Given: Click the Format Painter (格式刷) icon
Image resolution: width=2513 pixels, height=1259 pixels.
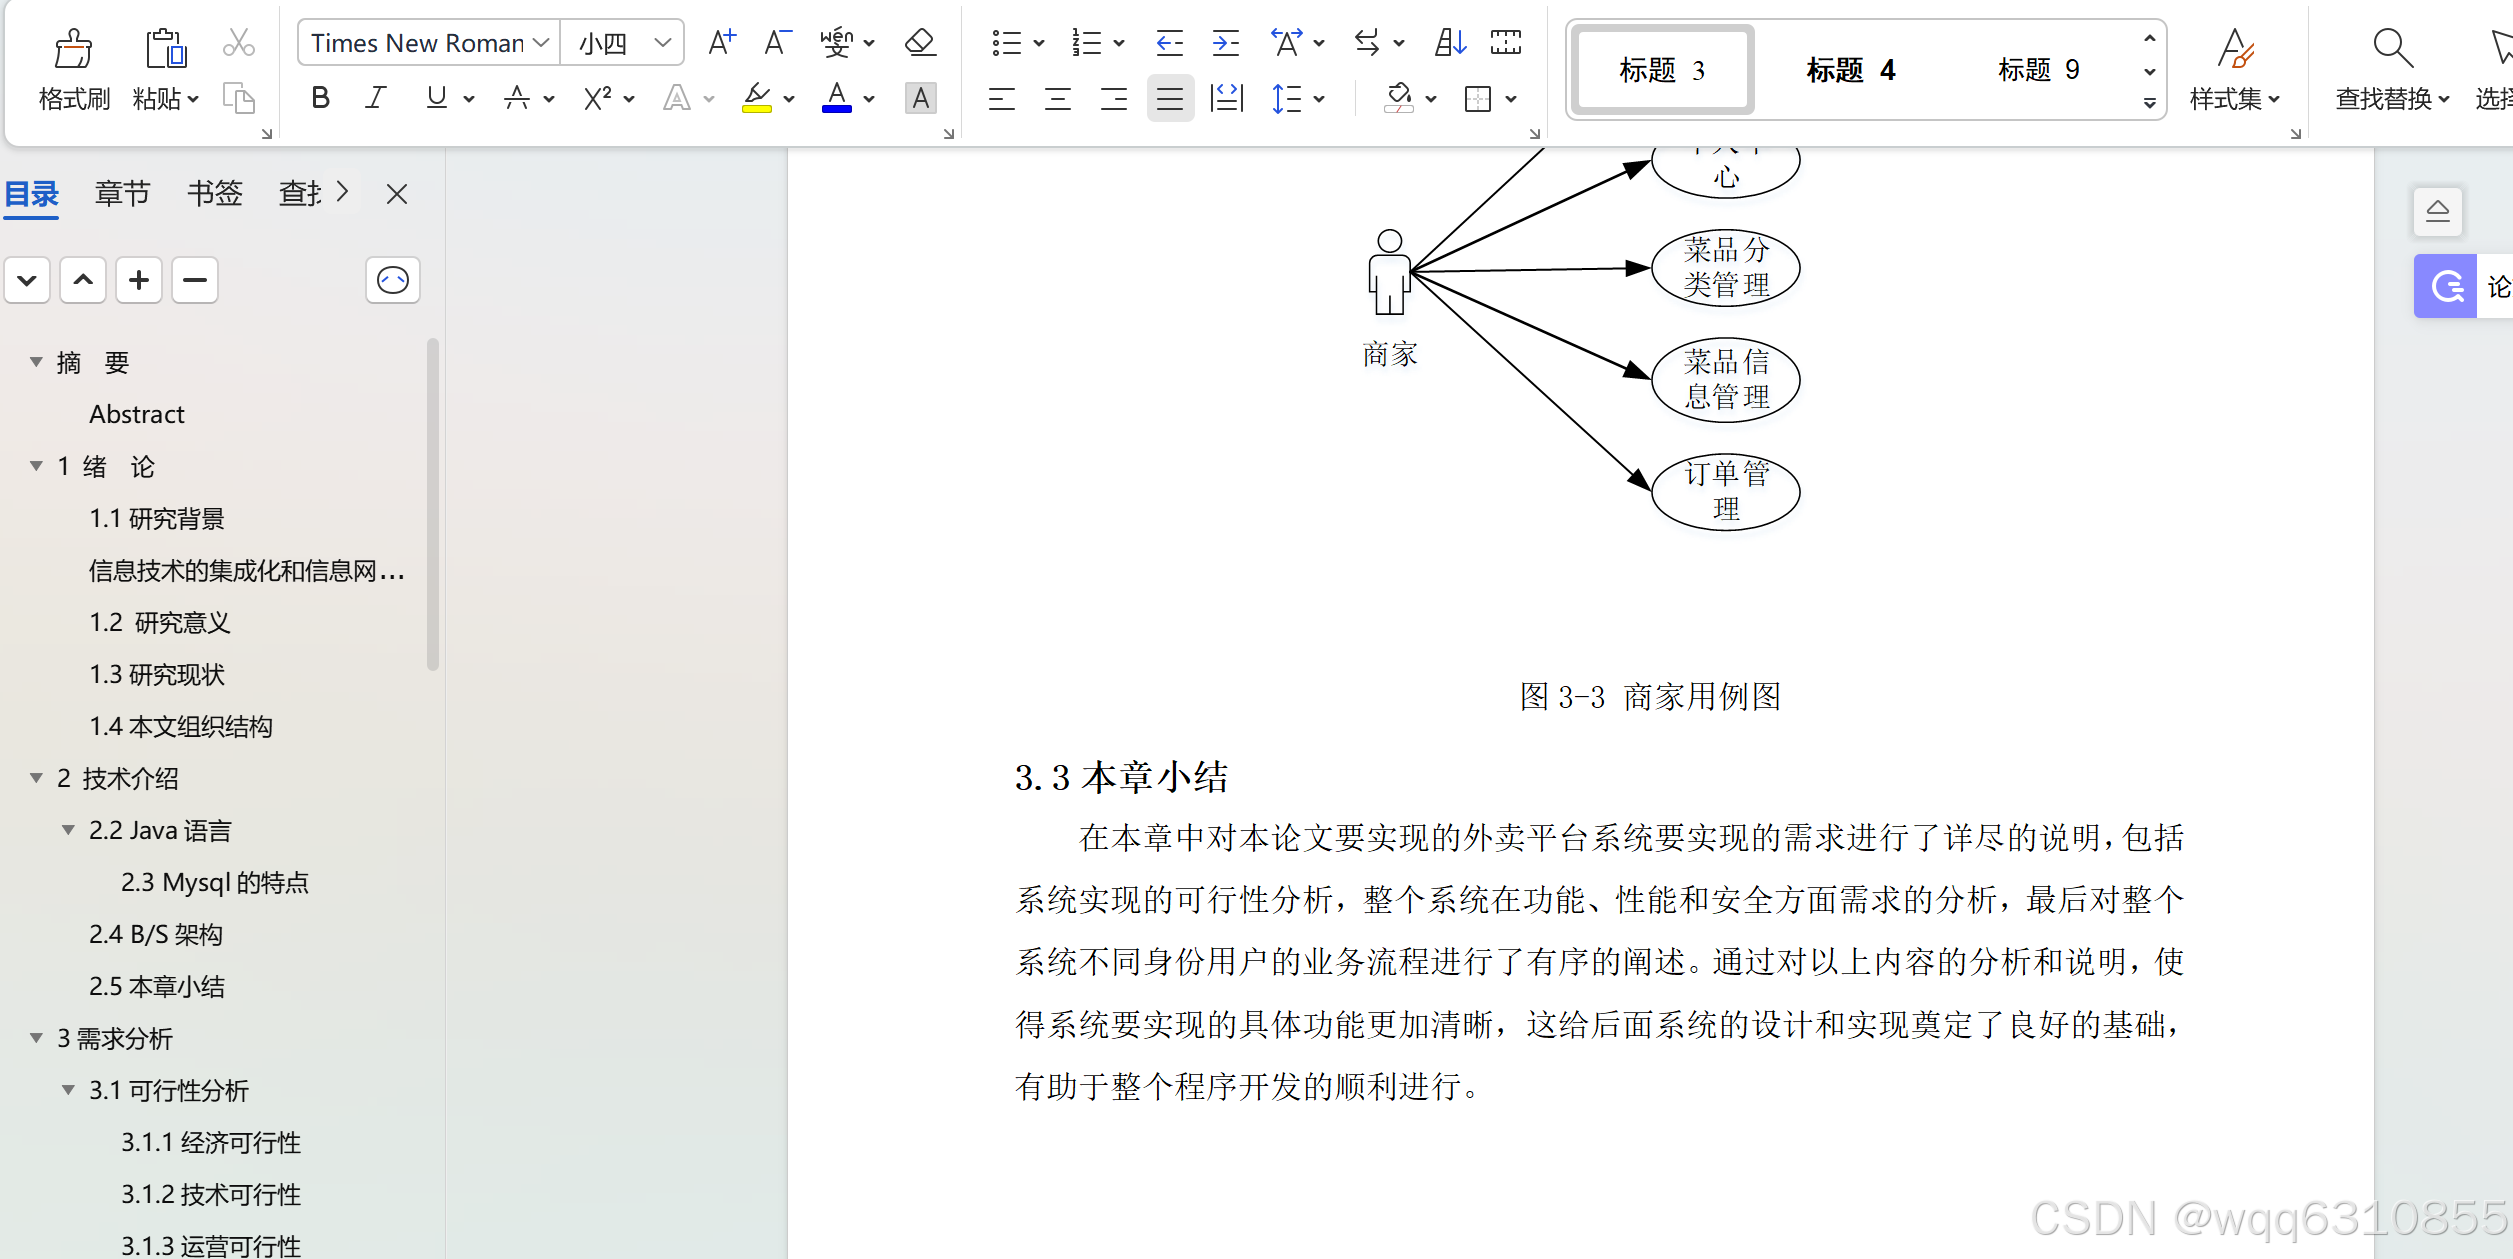Looking at the screenshot, I should 73,48.
